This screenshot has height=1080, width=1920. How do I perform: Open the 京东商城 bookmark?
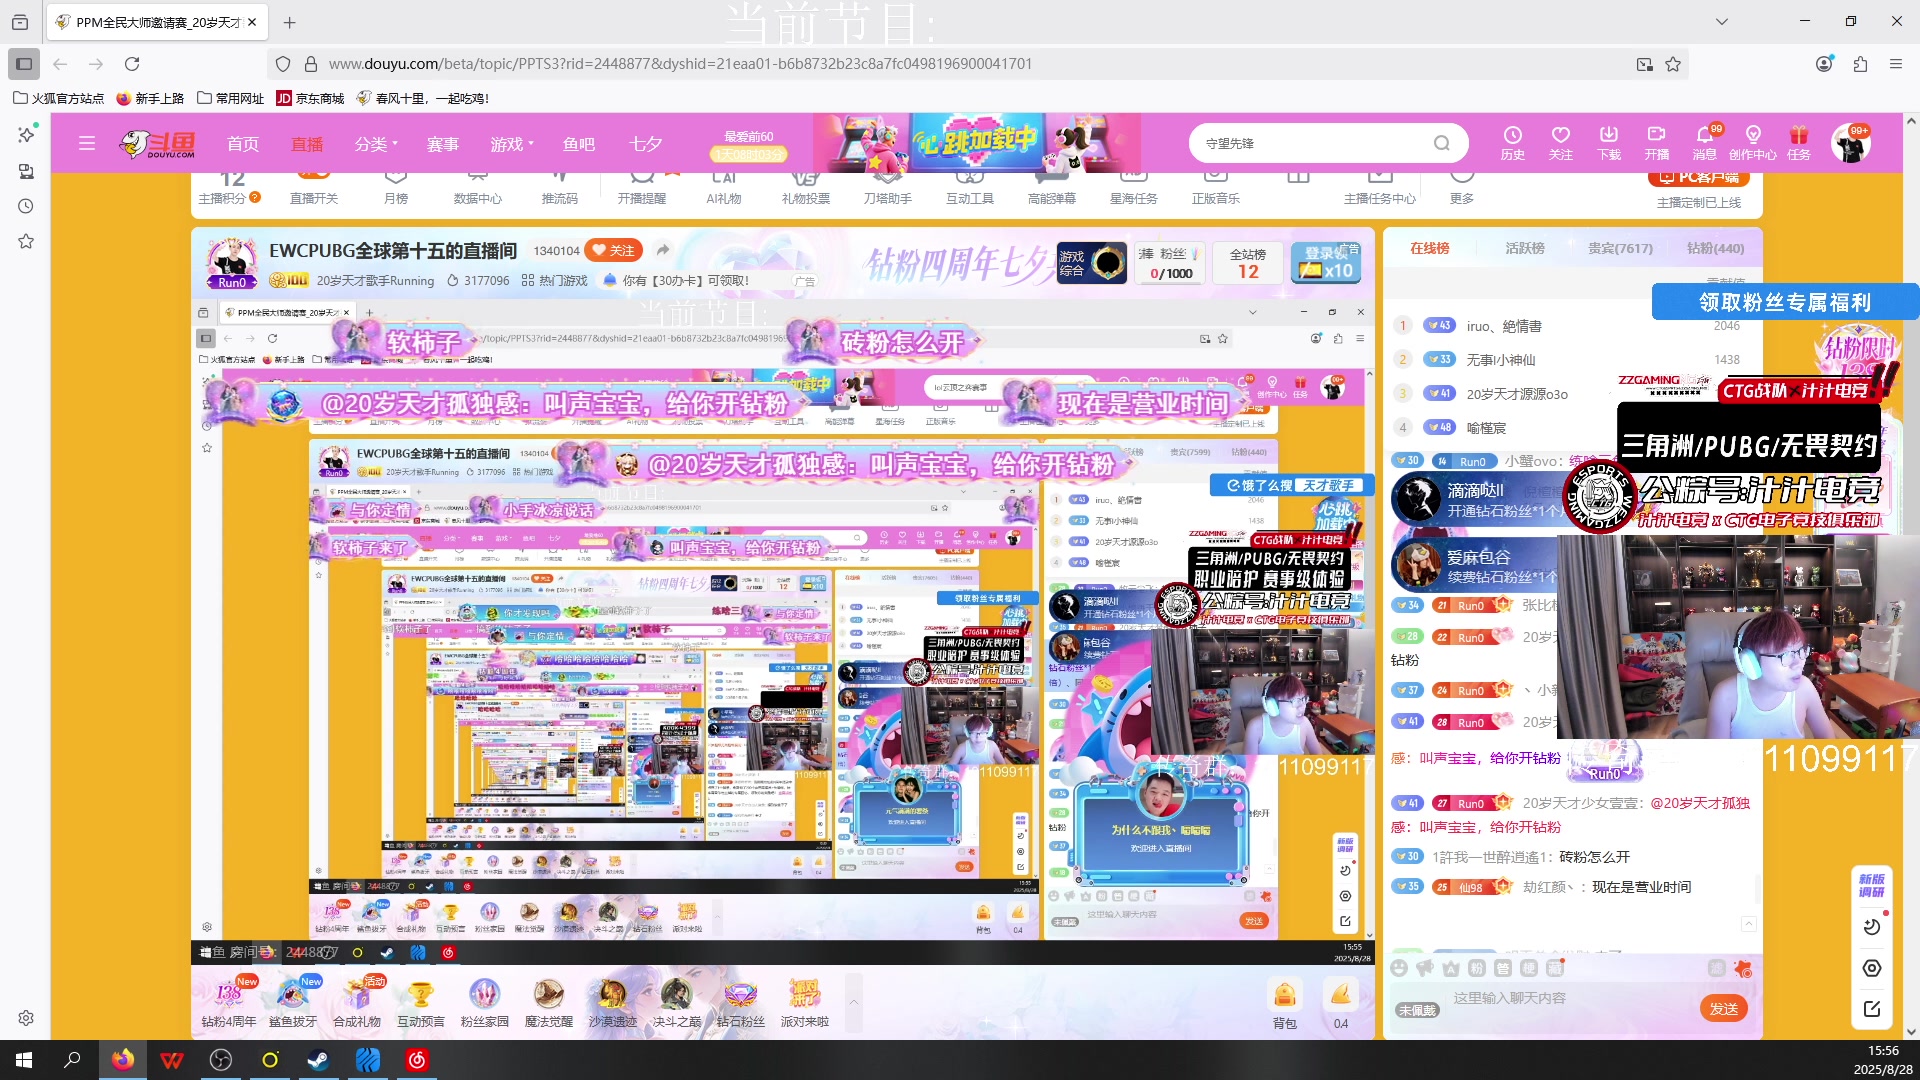(310, 98)
